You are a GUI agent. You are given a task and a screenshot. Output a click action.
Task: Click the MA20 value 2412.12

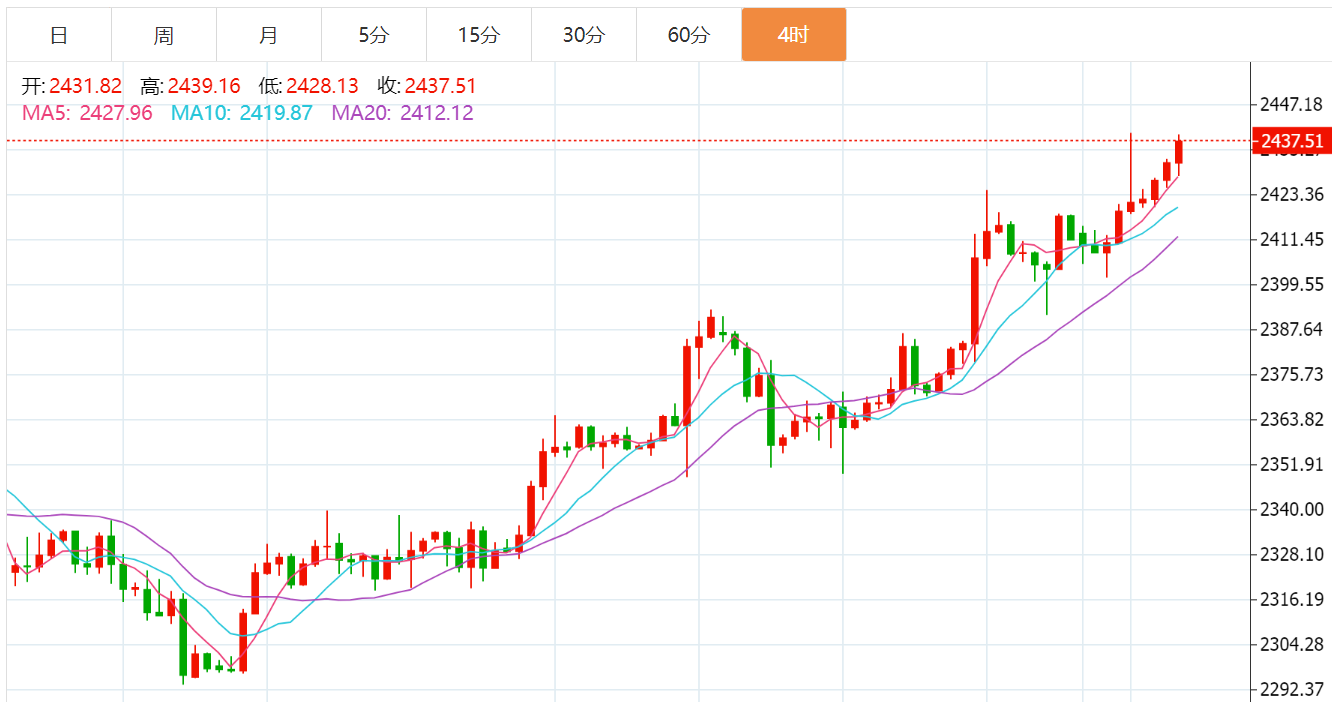point(437,113)
